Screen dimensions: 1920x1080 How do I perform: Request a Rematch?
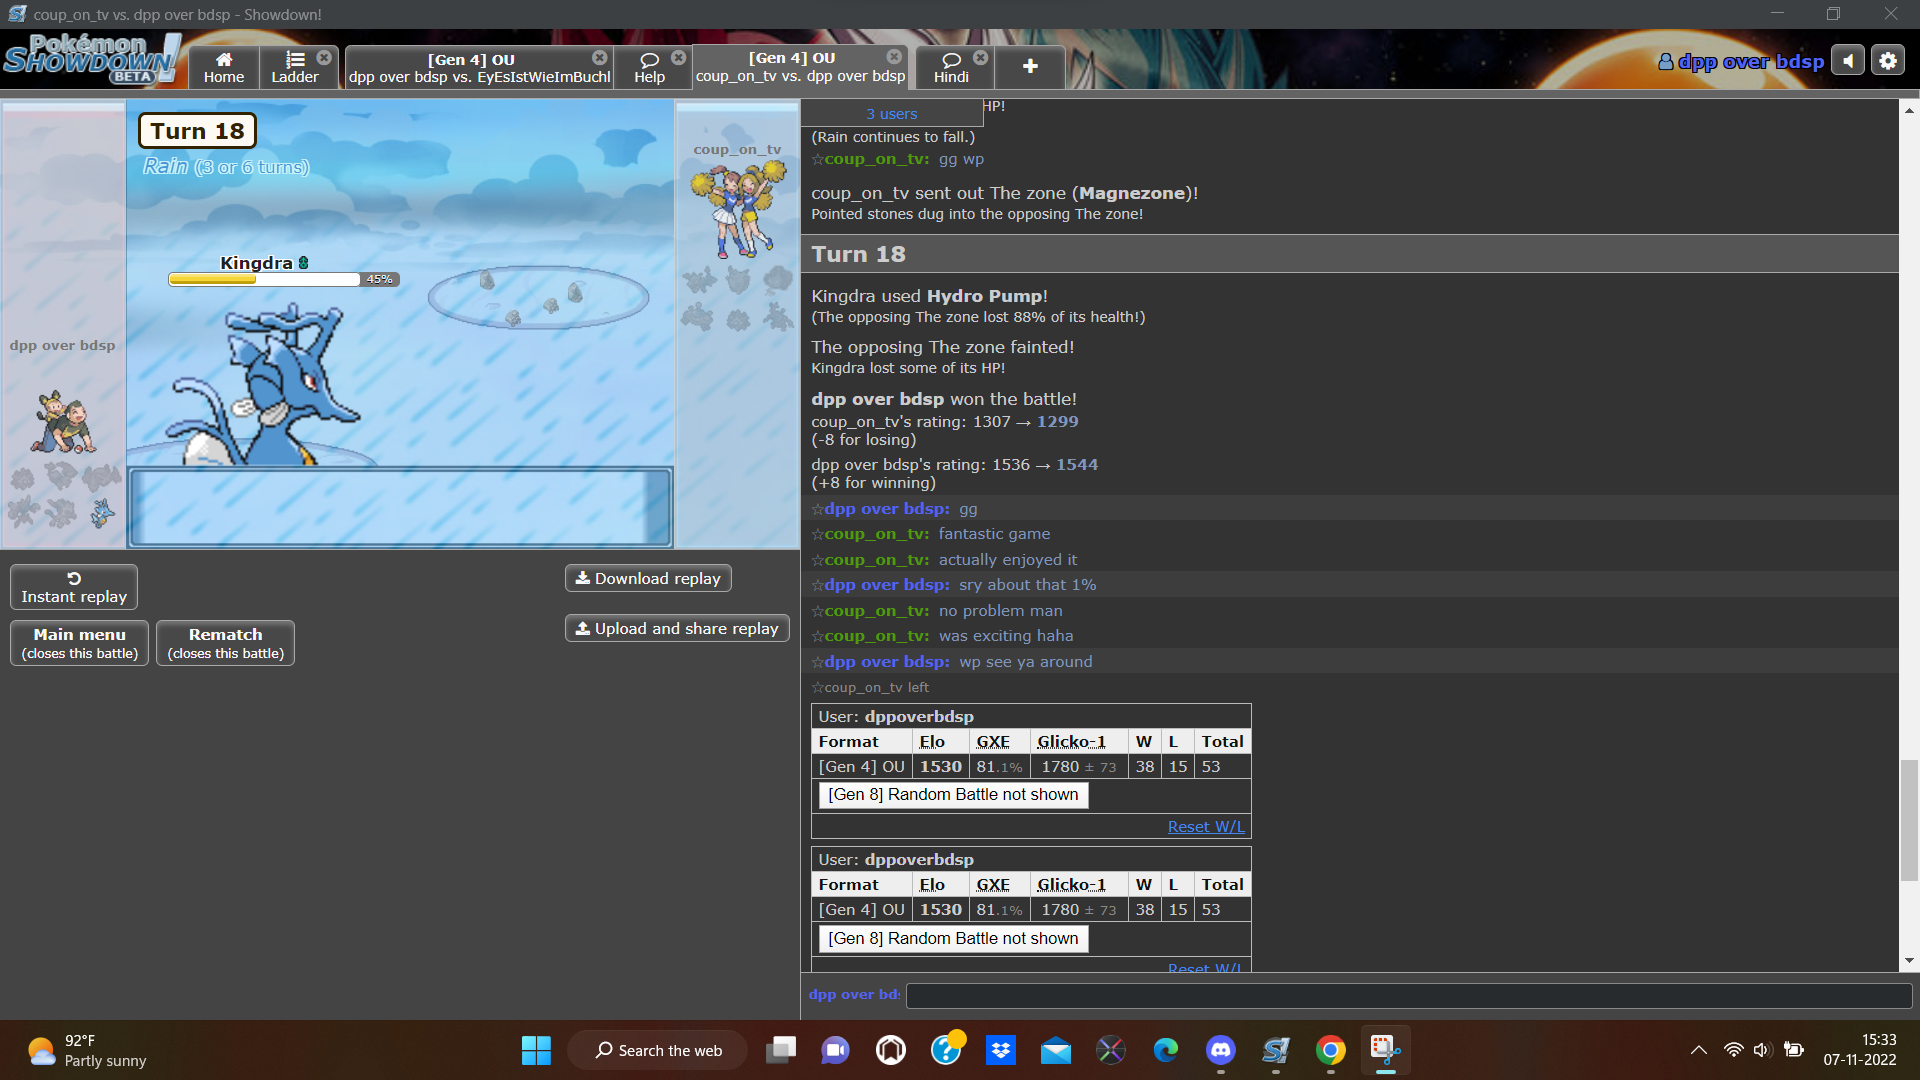(226, 643)
